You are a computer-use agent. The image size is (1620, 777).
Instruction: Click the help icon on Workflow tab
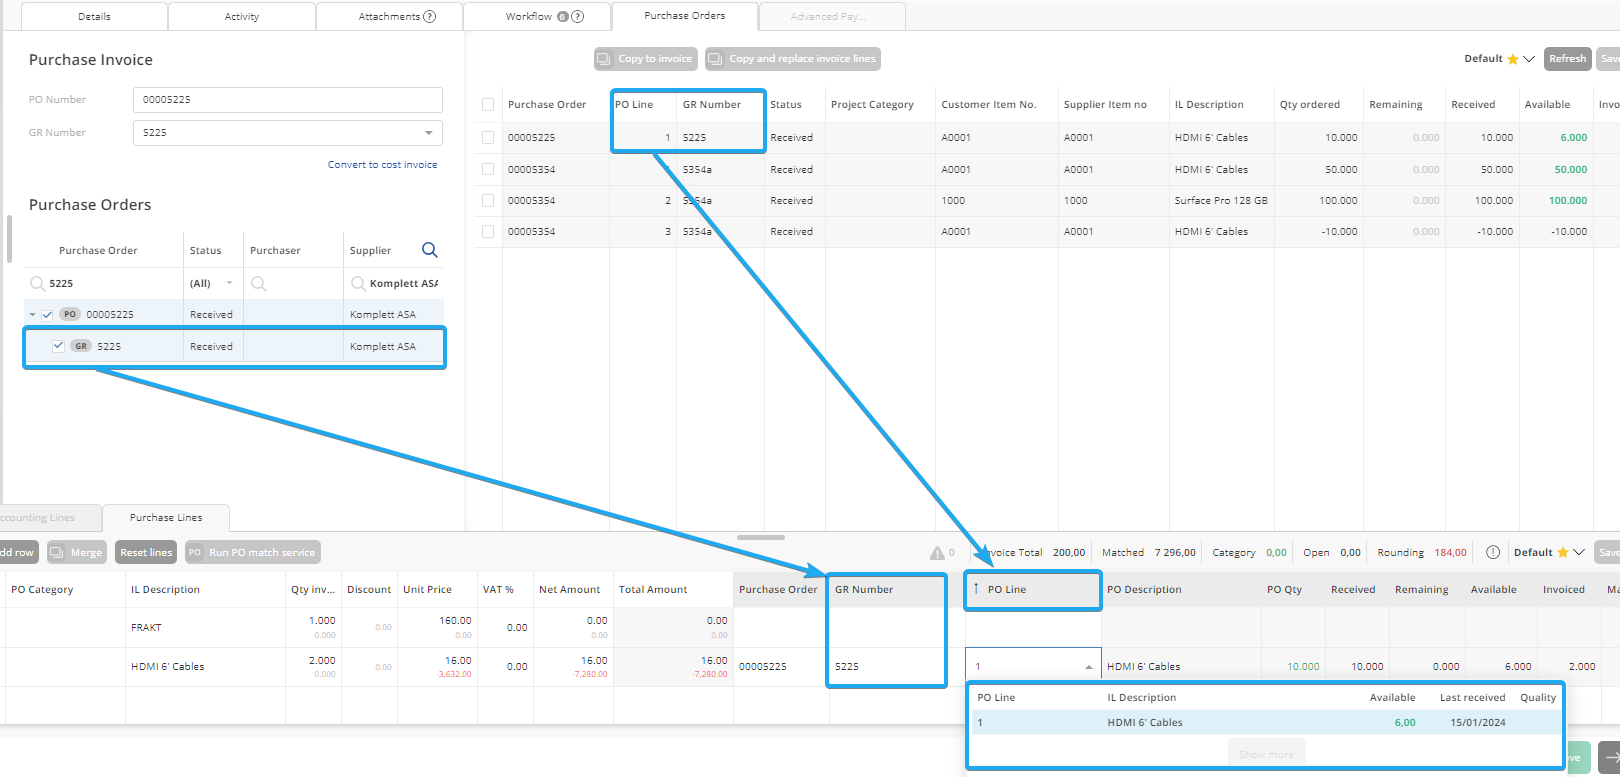click(577, 16)
